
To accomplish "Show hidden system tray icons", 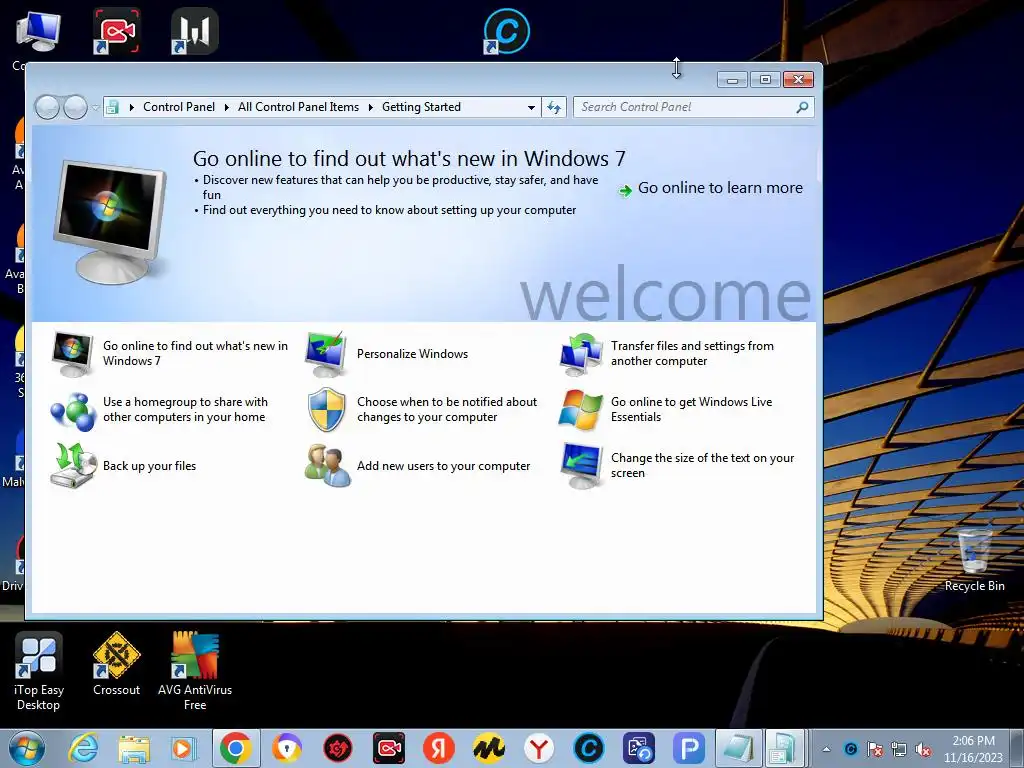I will (826, 749).
